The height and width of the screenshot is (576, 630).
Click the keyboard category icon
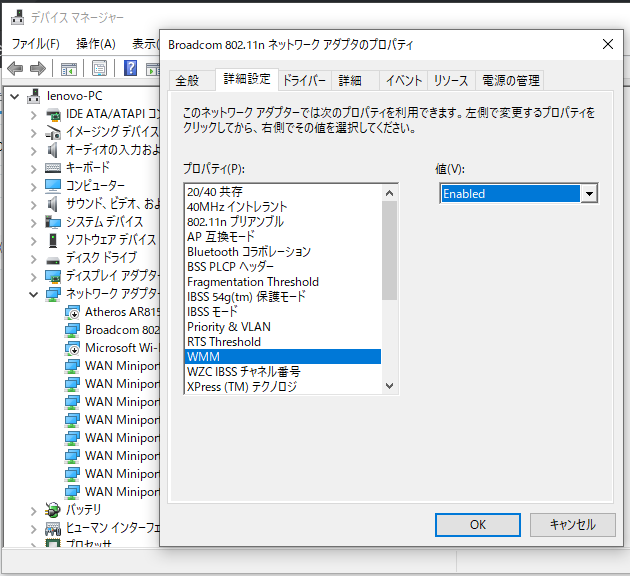tap(53, 168)
